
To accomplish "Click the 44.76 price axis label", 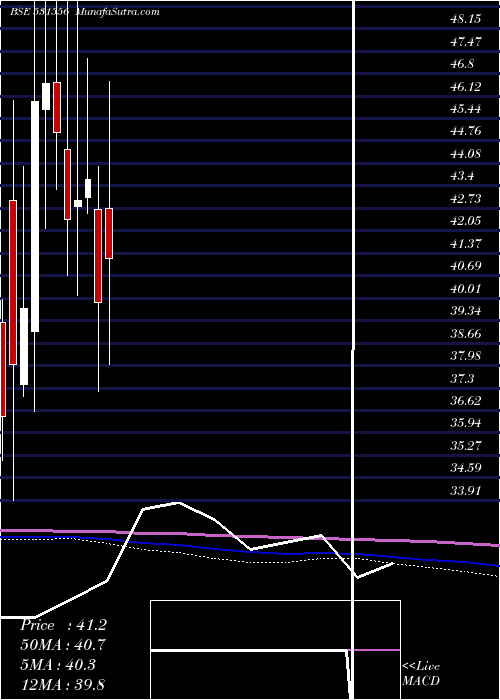I will pyautogui.click(x=466, y=131).
